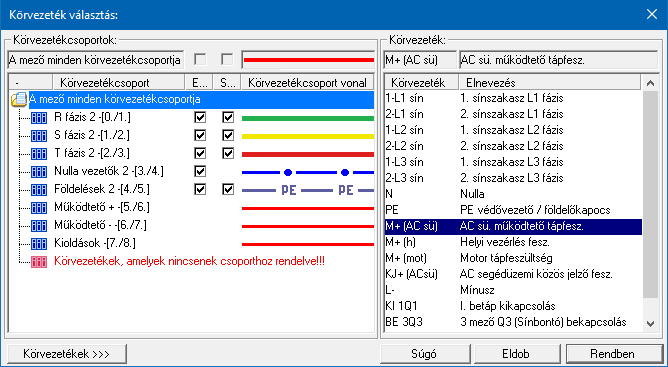Select the PE védővezető list entry
The width and height of the screenshot is (668, 367).
(513, 210)
